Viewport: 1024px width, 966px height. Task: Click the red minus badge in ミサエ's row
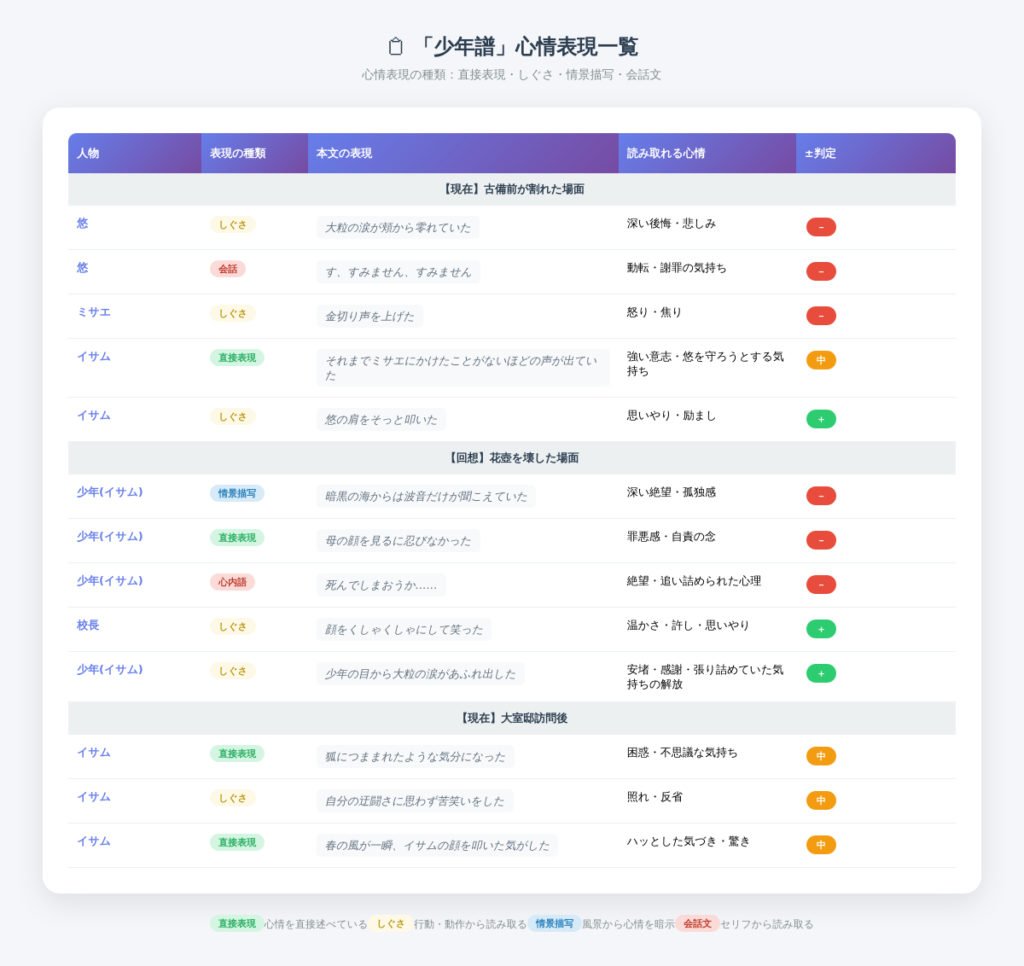(x=820, y=316)
